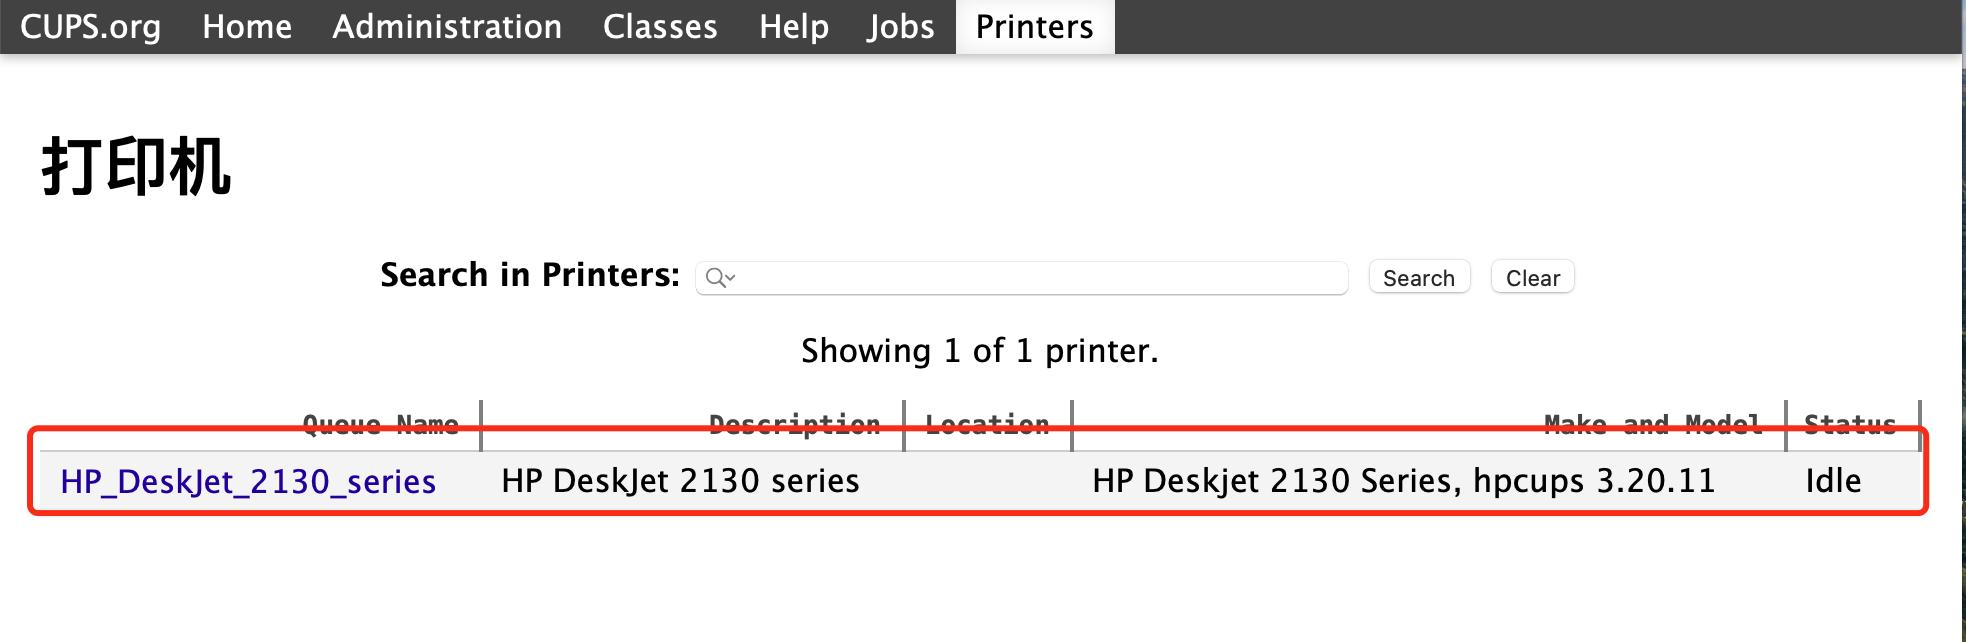Switch to the Classes tab

(660, 27)
